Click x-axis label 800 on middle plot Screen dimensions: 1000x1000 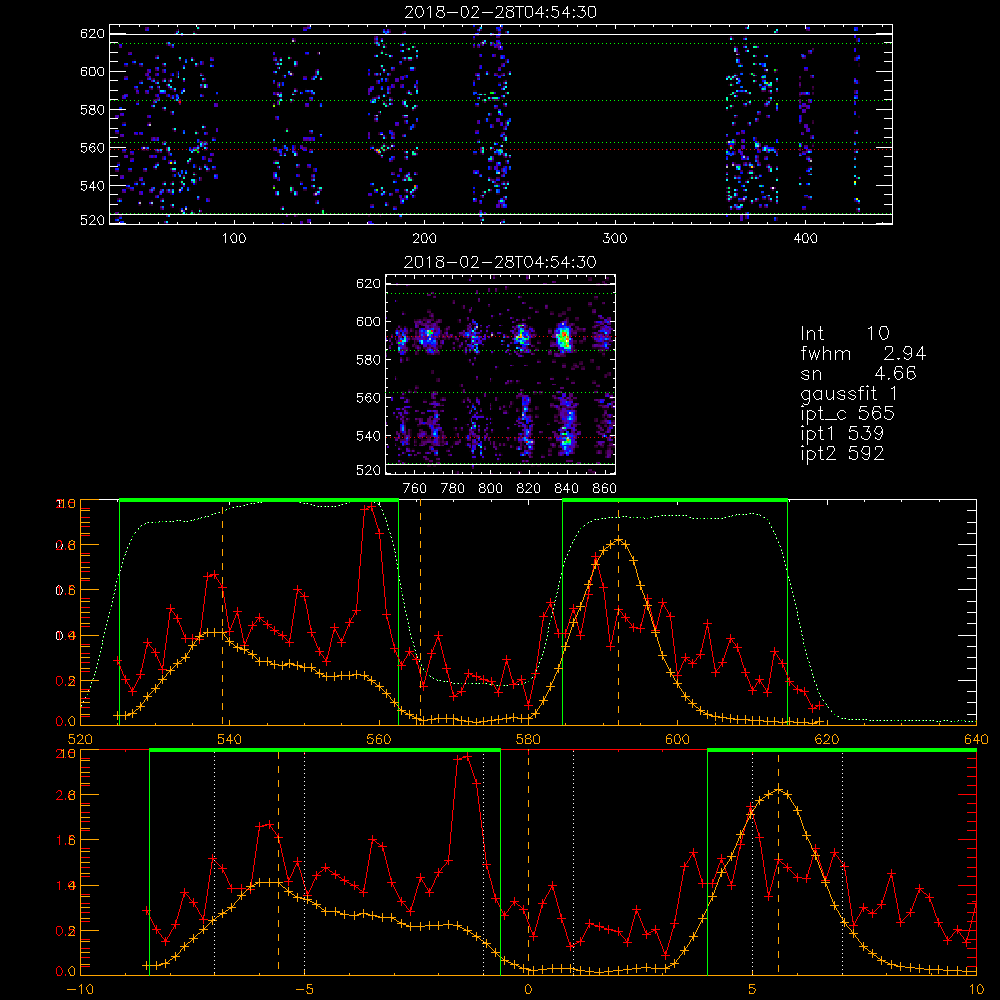[490, 489]
